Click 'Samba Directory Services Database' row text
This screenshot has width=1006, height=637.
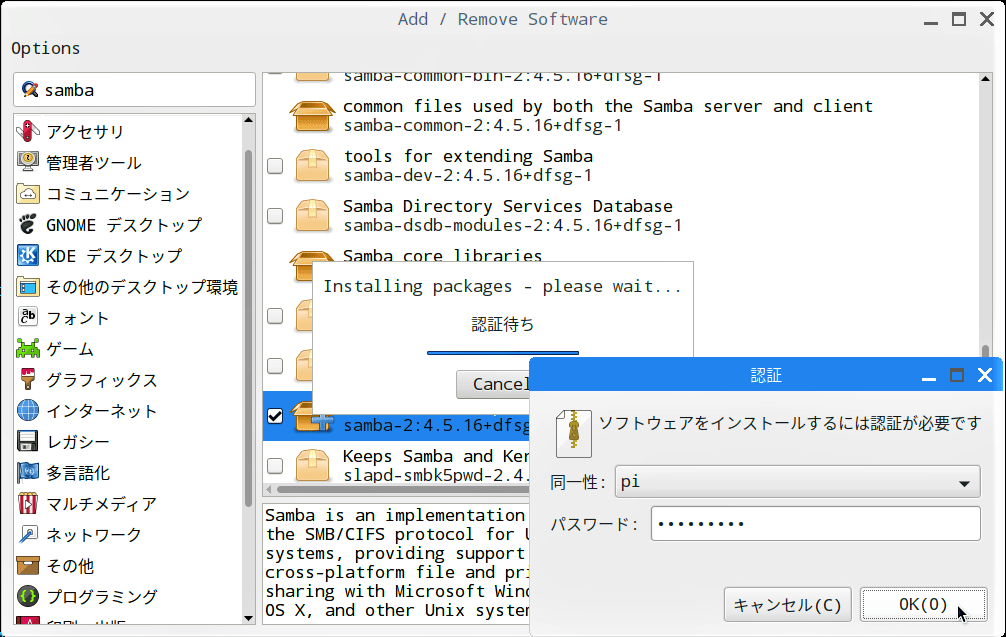pos(507,206)
